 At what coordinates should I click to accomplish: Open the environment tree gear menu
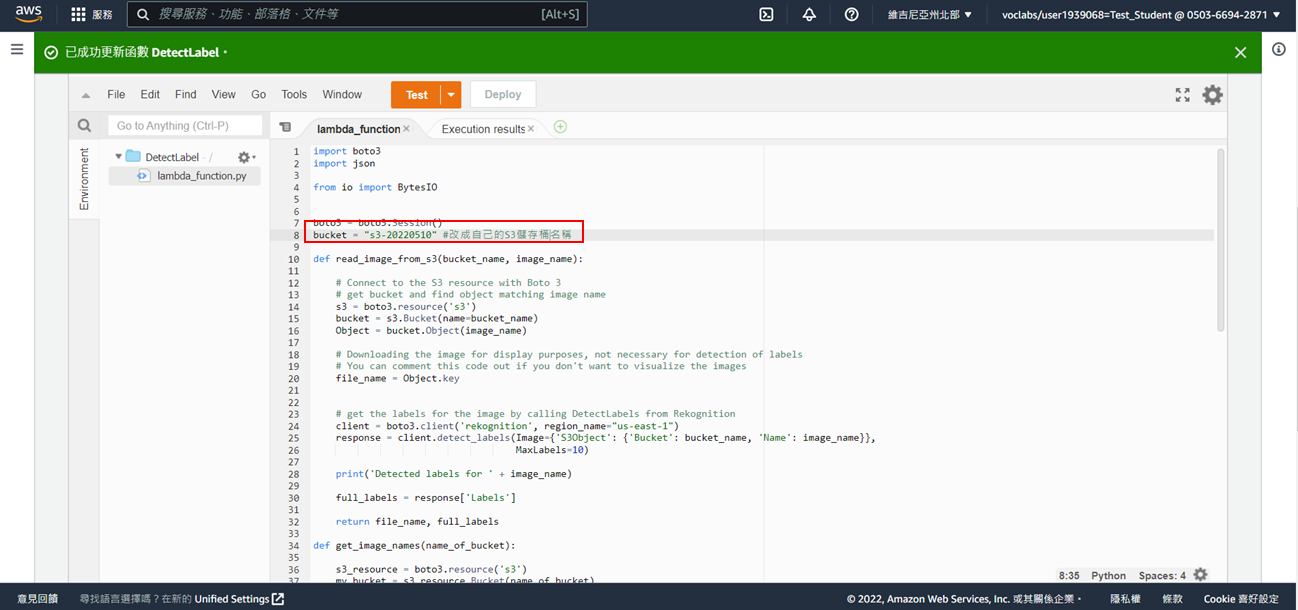click(246, 157)
